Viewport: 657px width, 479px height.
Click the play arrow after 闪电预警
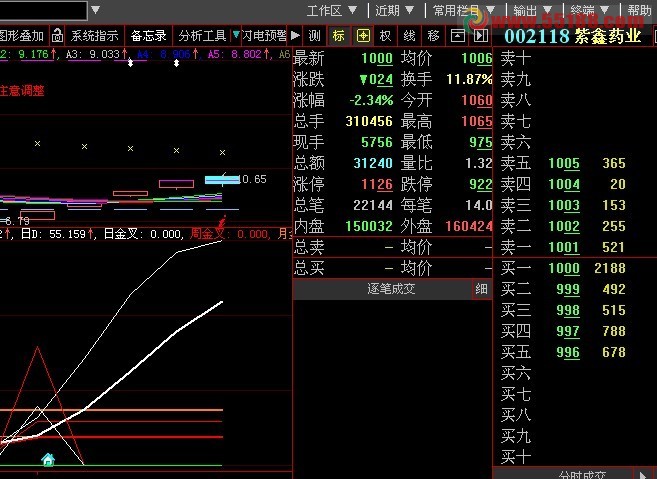point(295,36)
